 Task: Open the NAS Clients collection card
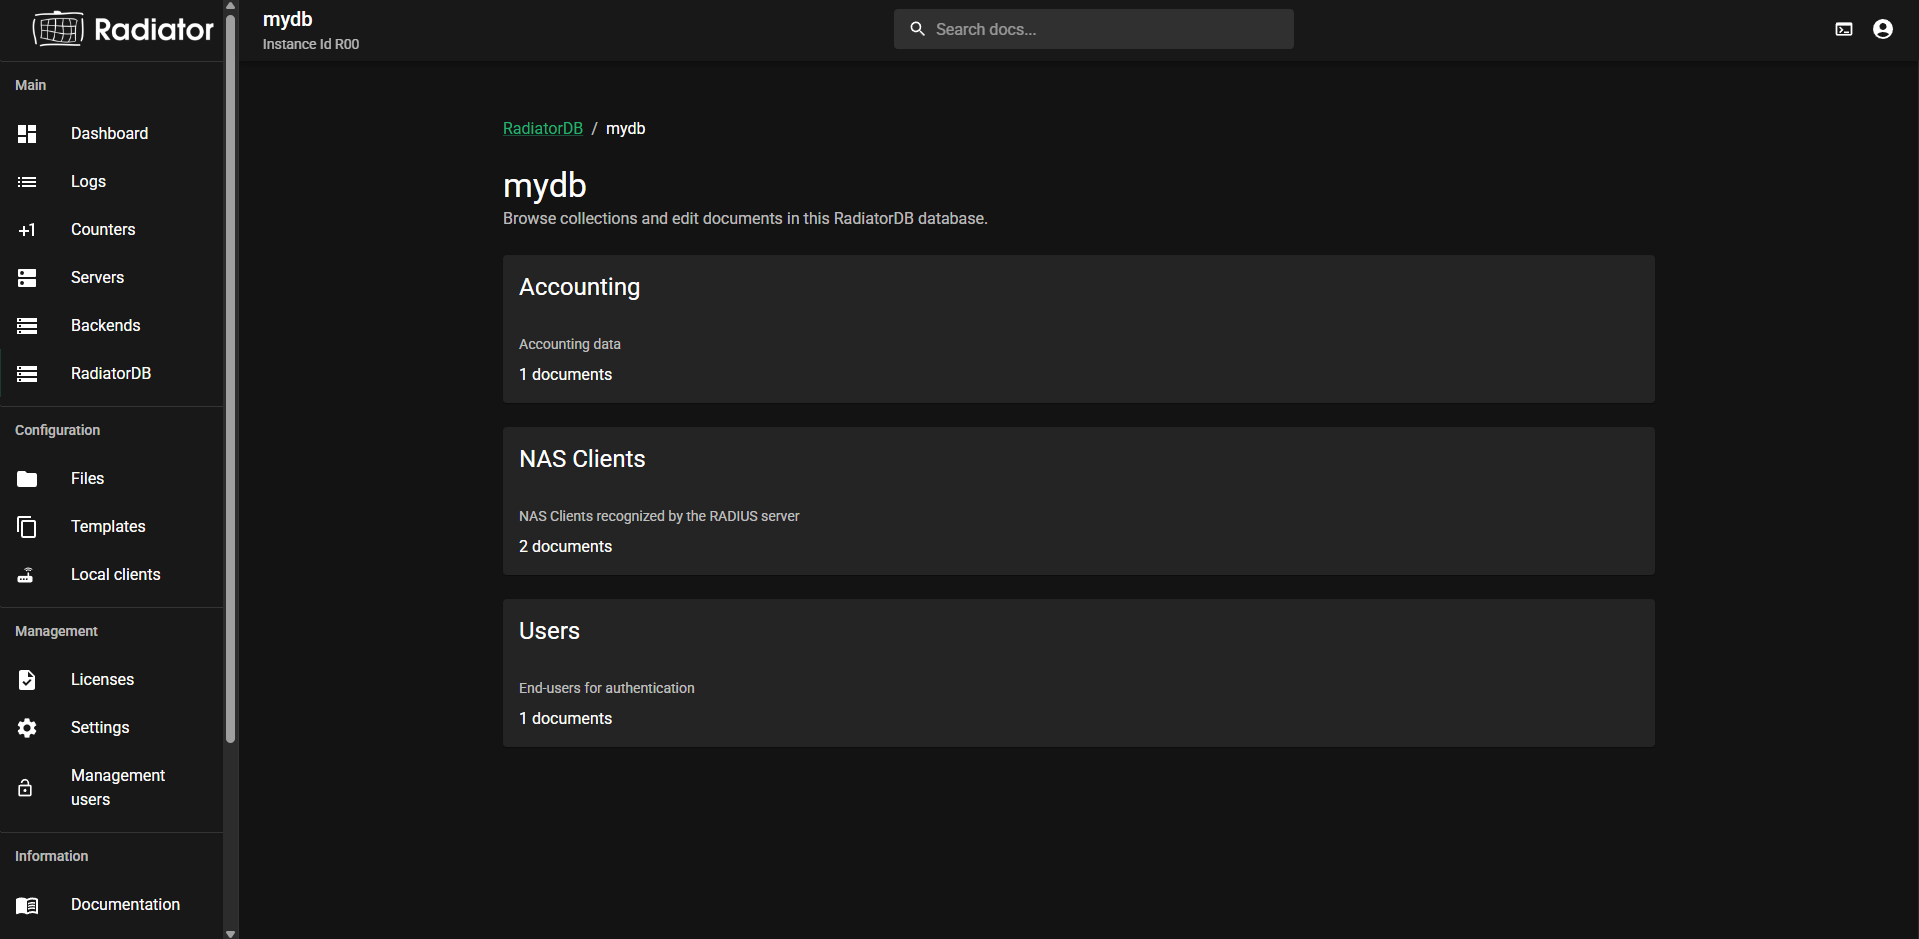(x=1078, y=501)
